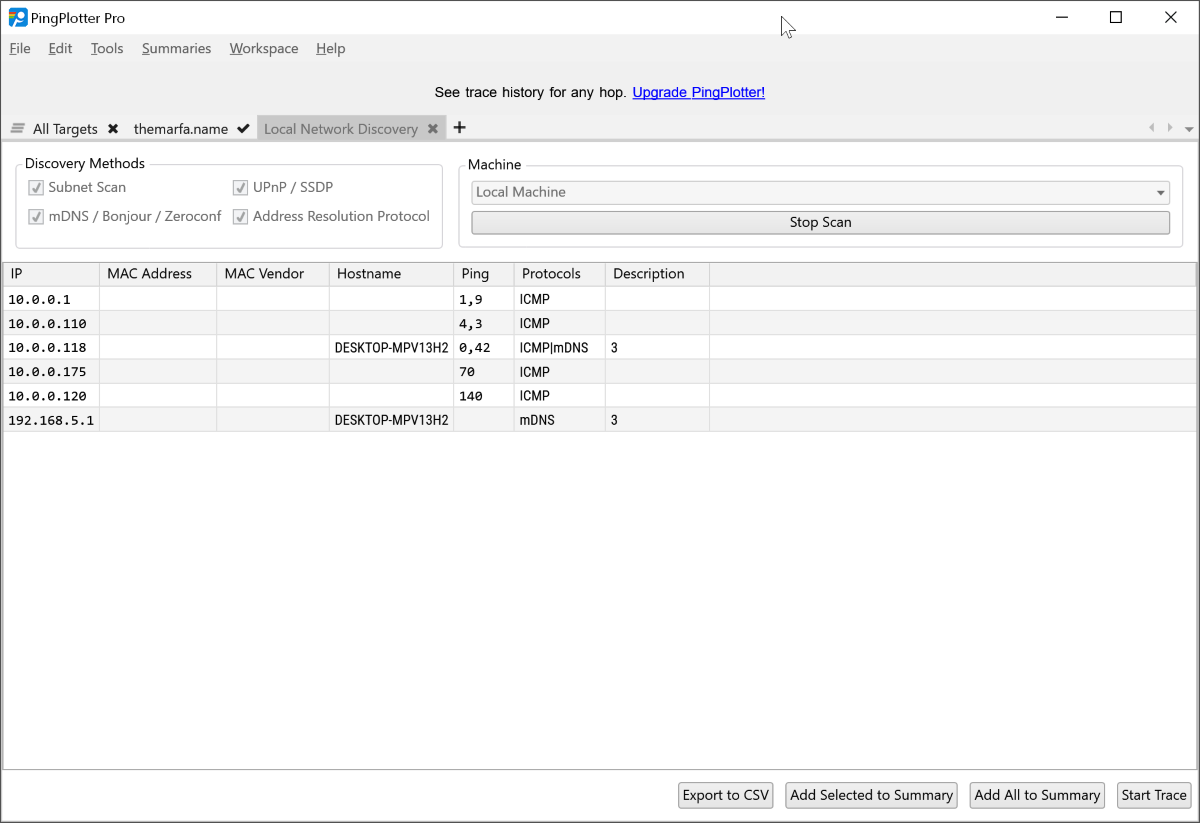
Task: Show tab scroll left arrow
Action: (1151, 128)
